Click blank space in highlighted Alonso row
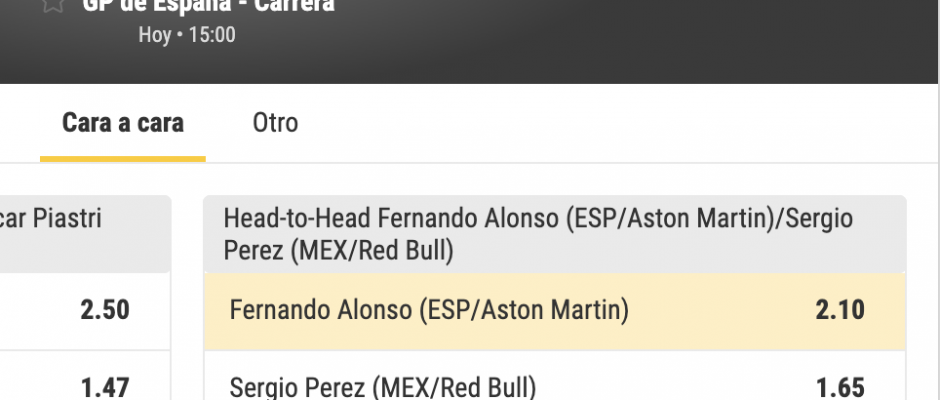 coord(720,311)
